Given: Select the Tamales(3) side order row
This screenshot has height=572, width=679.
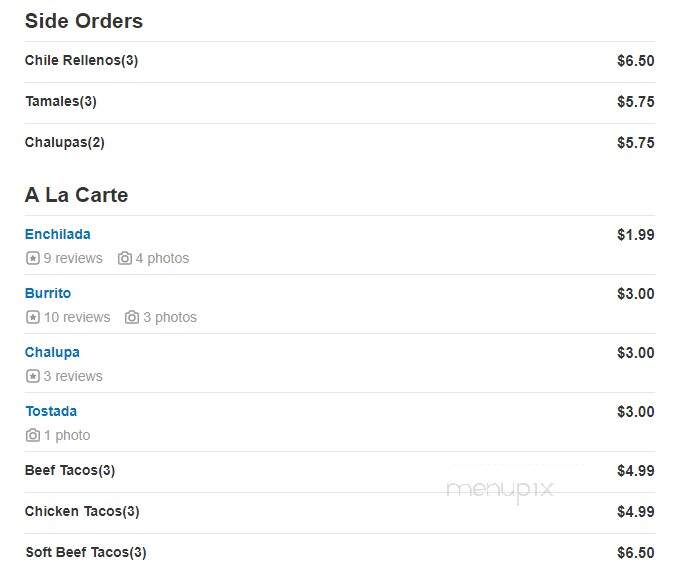Looking at the screenshot, I should [x=340, y=103].
